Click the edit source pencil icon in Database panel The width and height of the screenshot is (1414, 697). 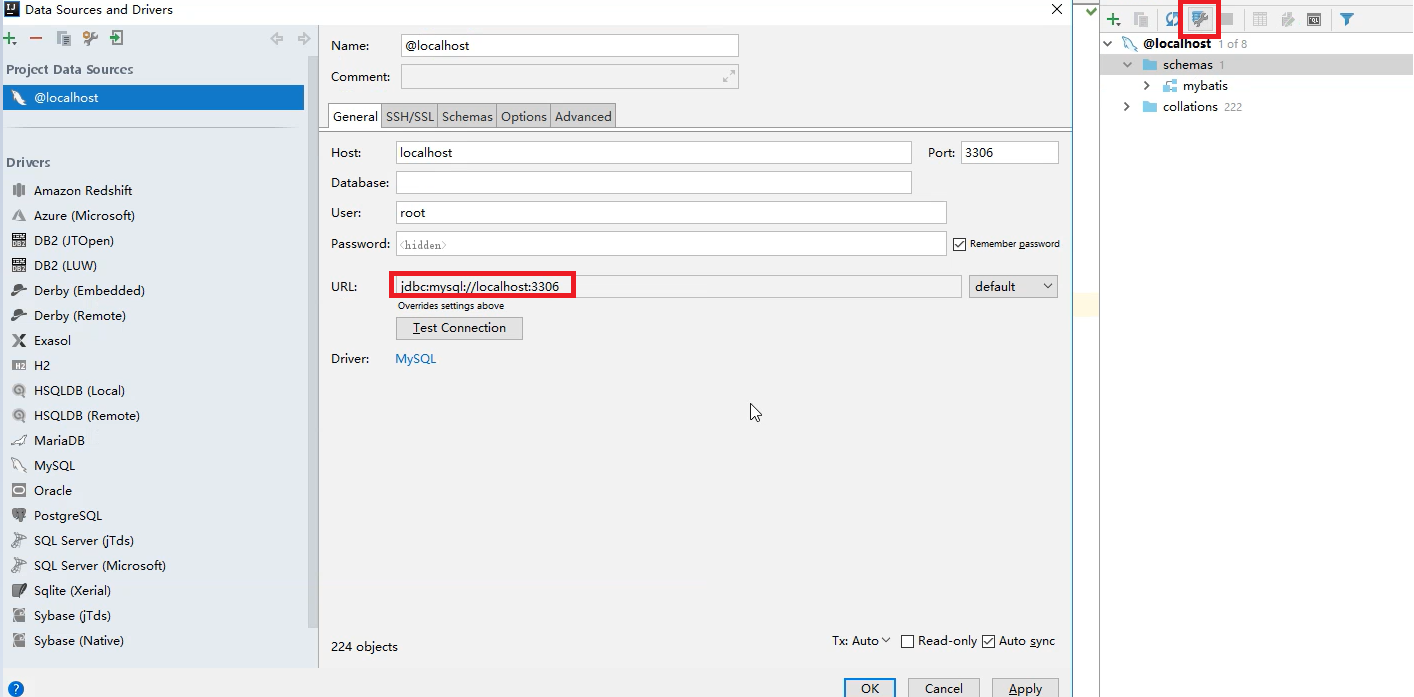(x=1288, y=19)
